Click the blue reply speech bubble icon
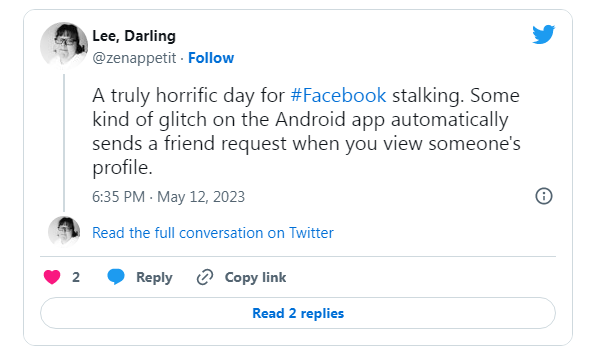The width and height of the screenshot is (614, 363). 116,276
